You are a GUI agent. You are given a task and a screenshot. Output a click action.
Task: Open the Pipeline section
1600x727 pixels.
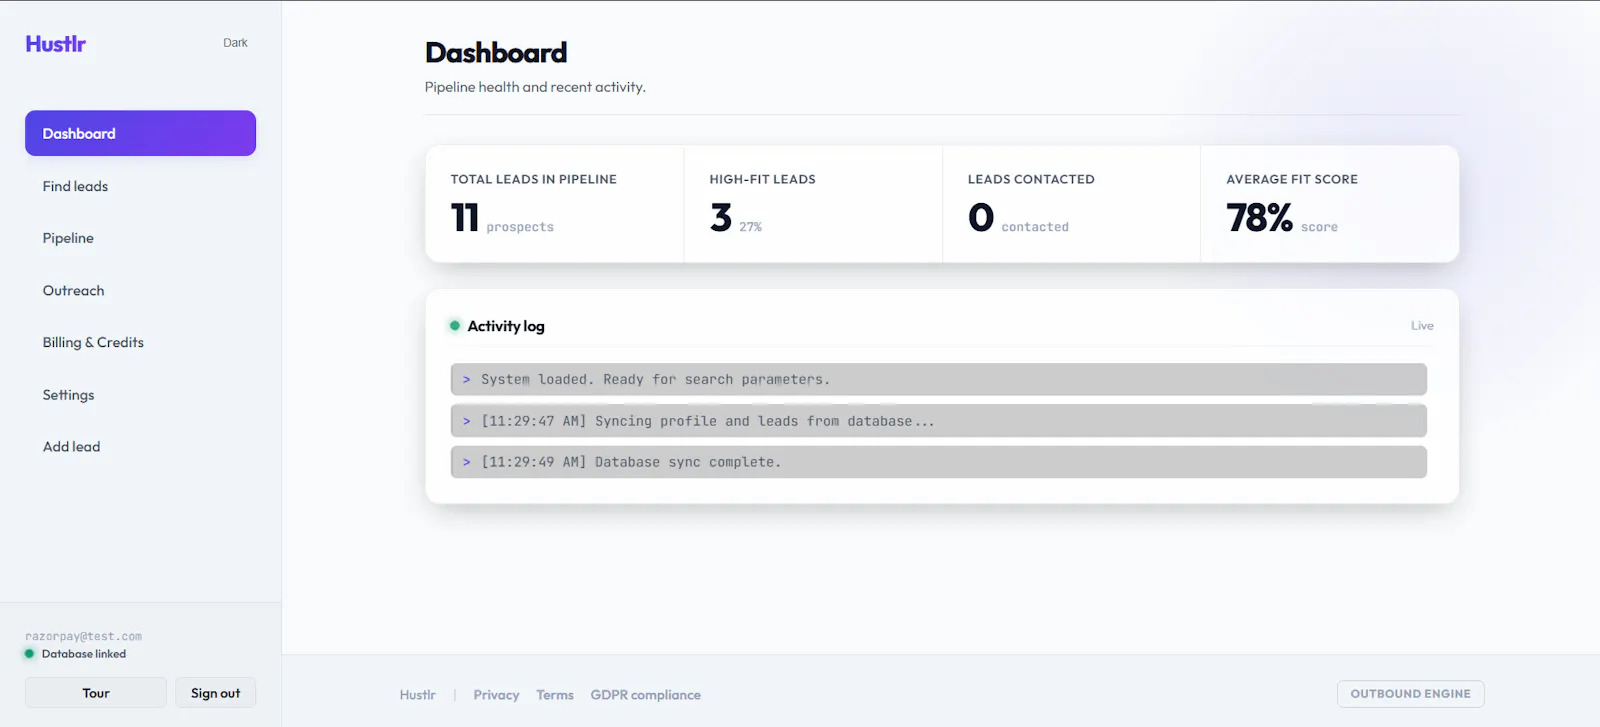[140, 238]
